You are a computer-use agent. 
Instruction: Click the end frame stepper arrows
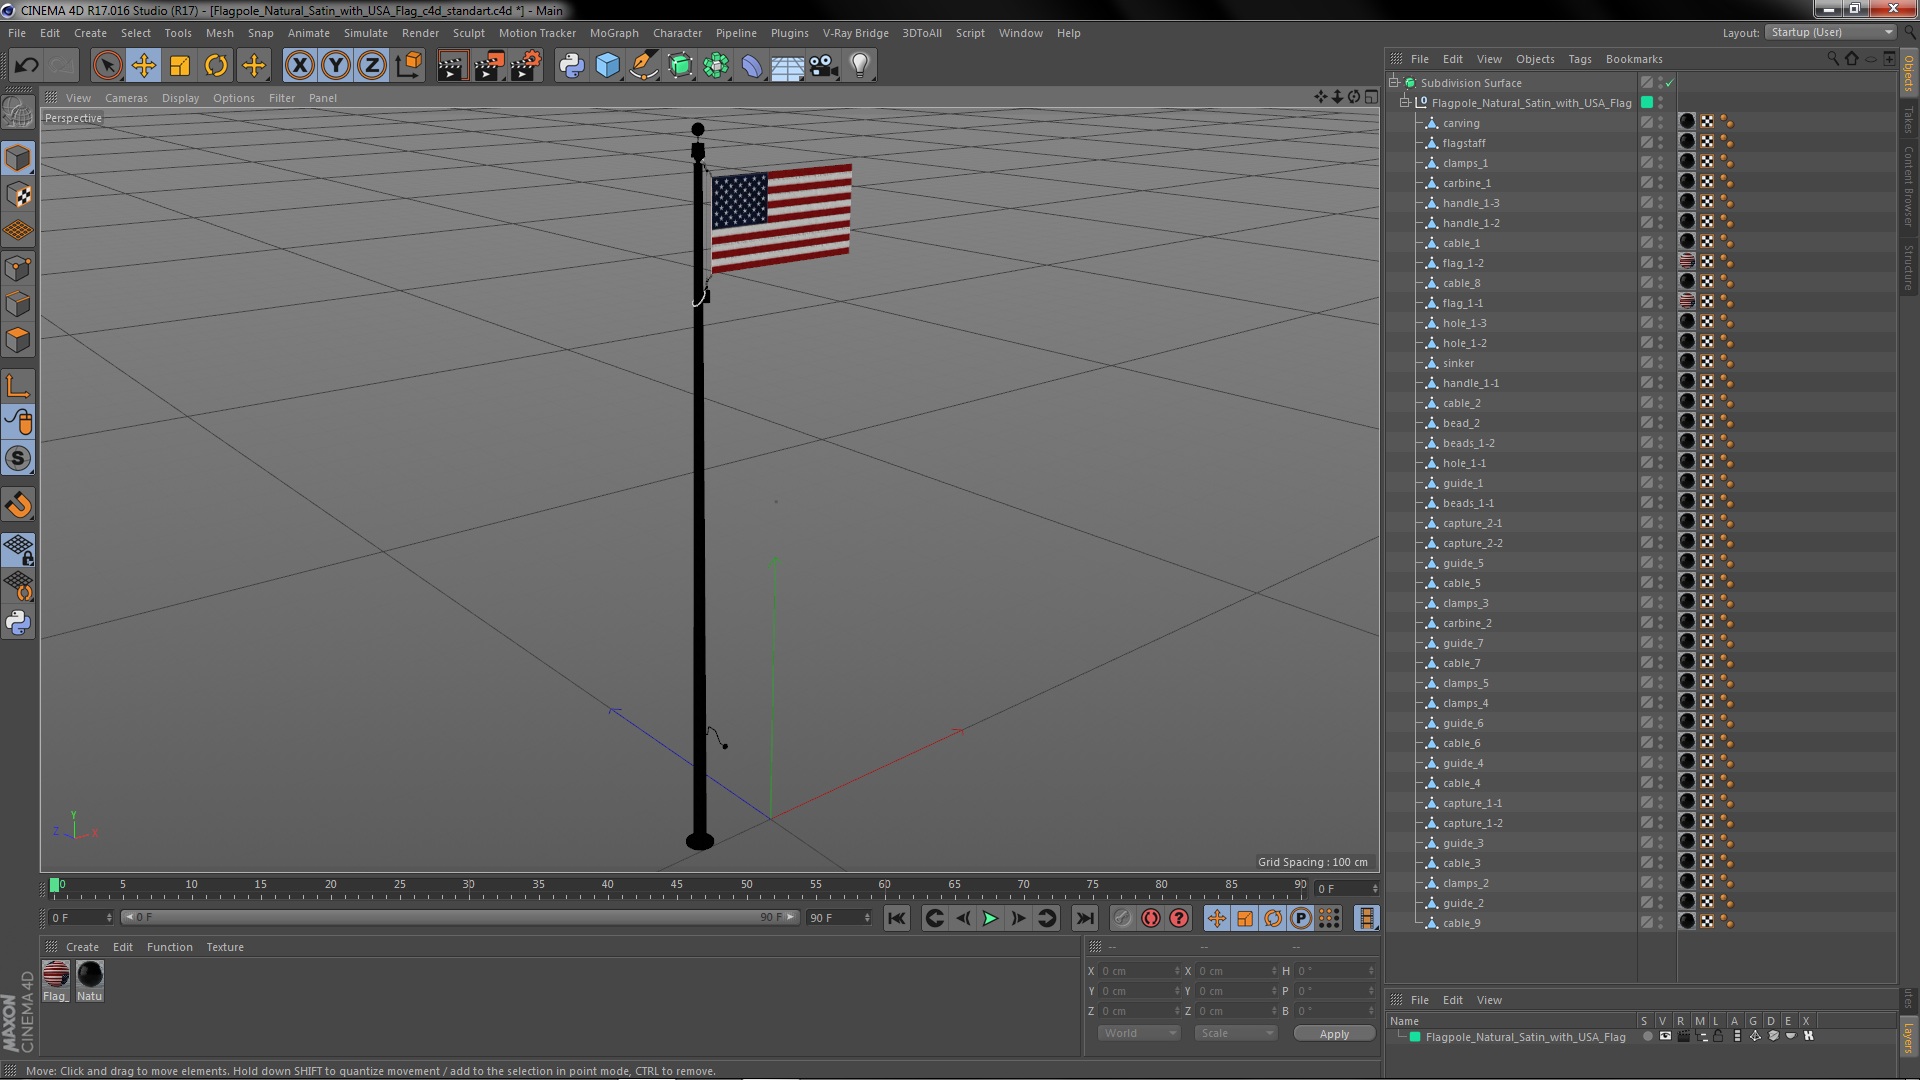(x=867, y=918)
